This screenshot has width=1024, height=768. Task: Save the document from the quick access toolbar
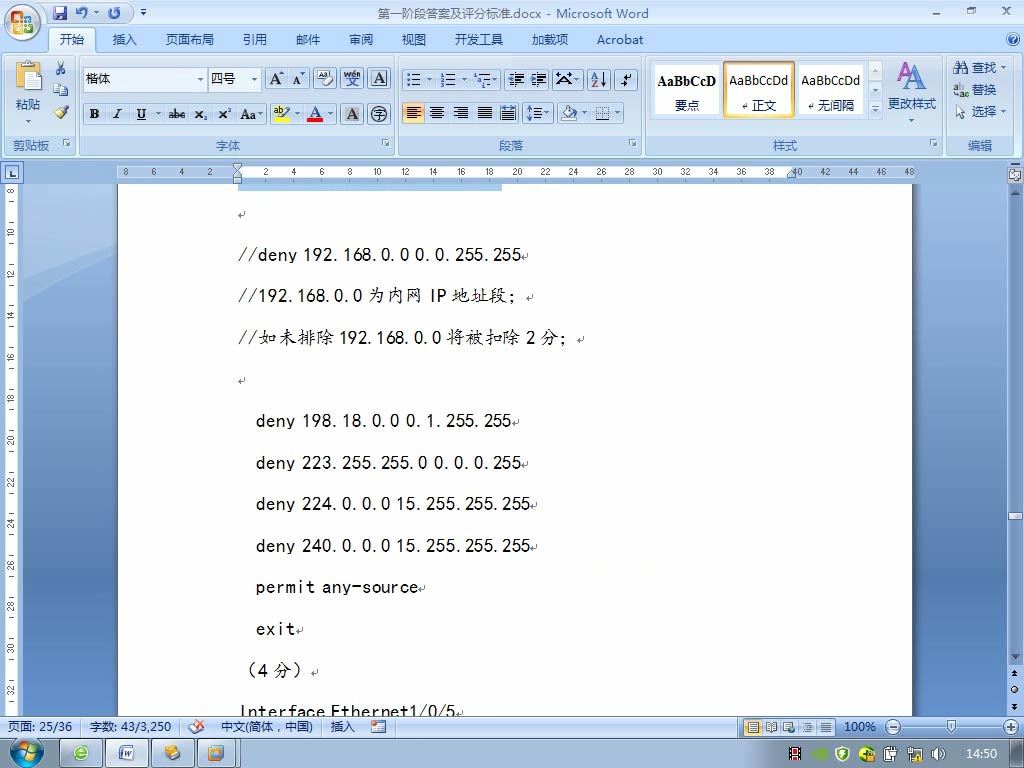[59, 13]
